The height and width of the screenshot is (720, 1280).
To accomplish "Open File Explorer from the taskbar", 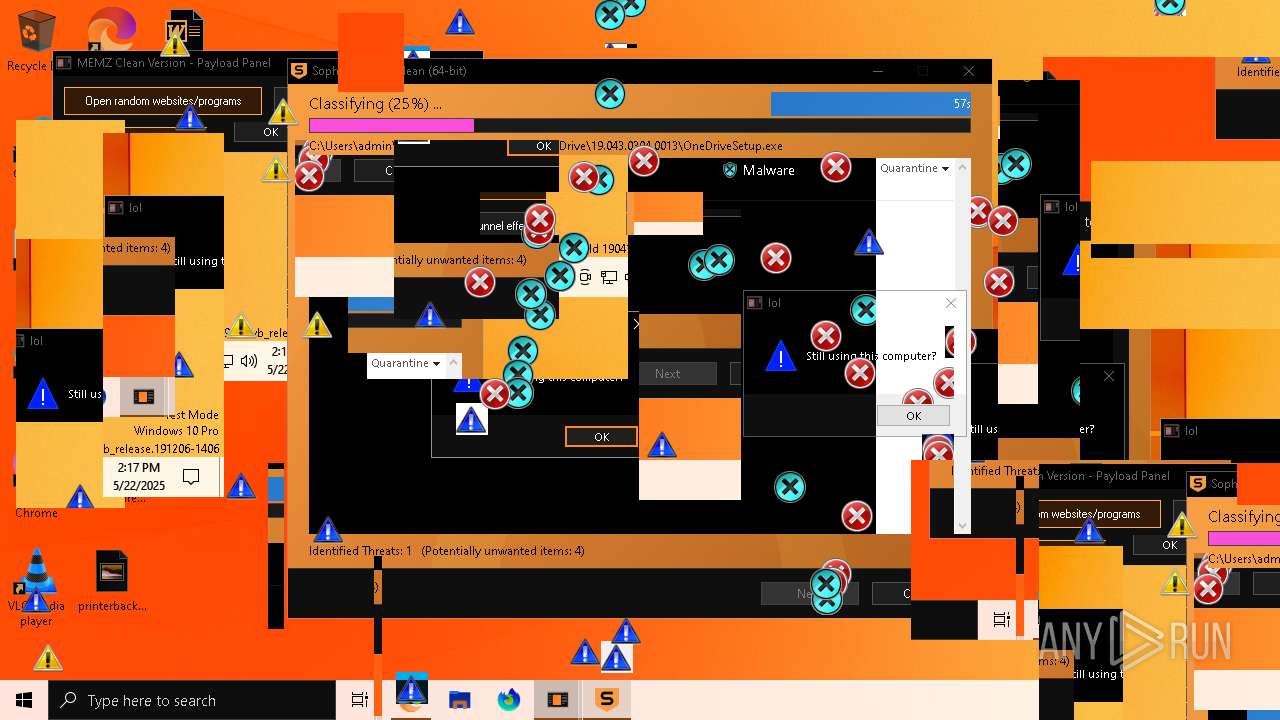I will tap(459, 700).
